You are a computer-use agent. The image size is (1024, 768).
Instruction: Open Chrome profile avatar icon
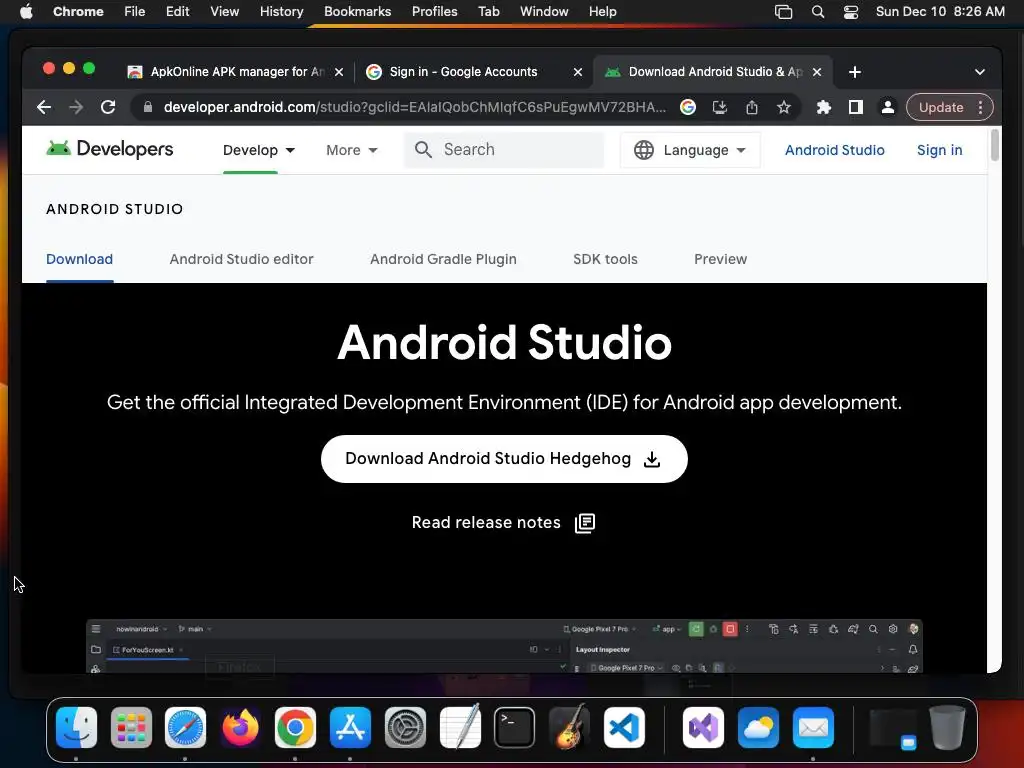pos(888,107)
